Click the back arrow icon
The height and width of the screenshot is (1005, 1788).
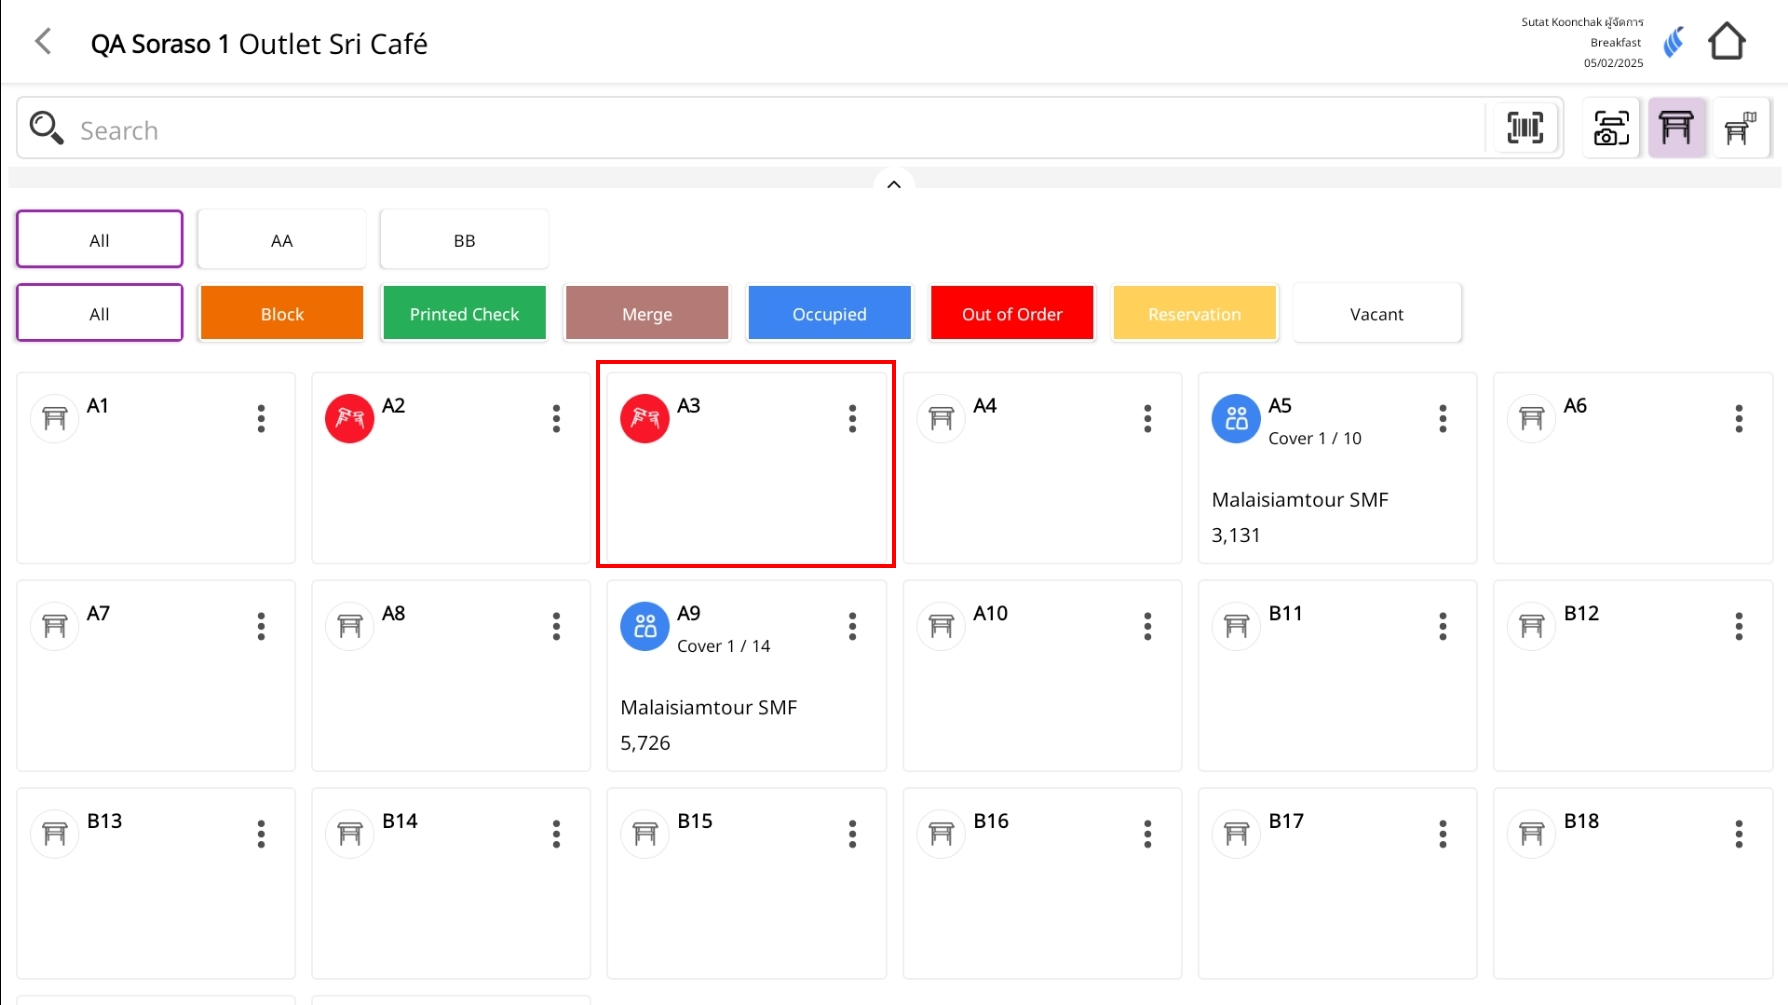(x=43, y=42)
